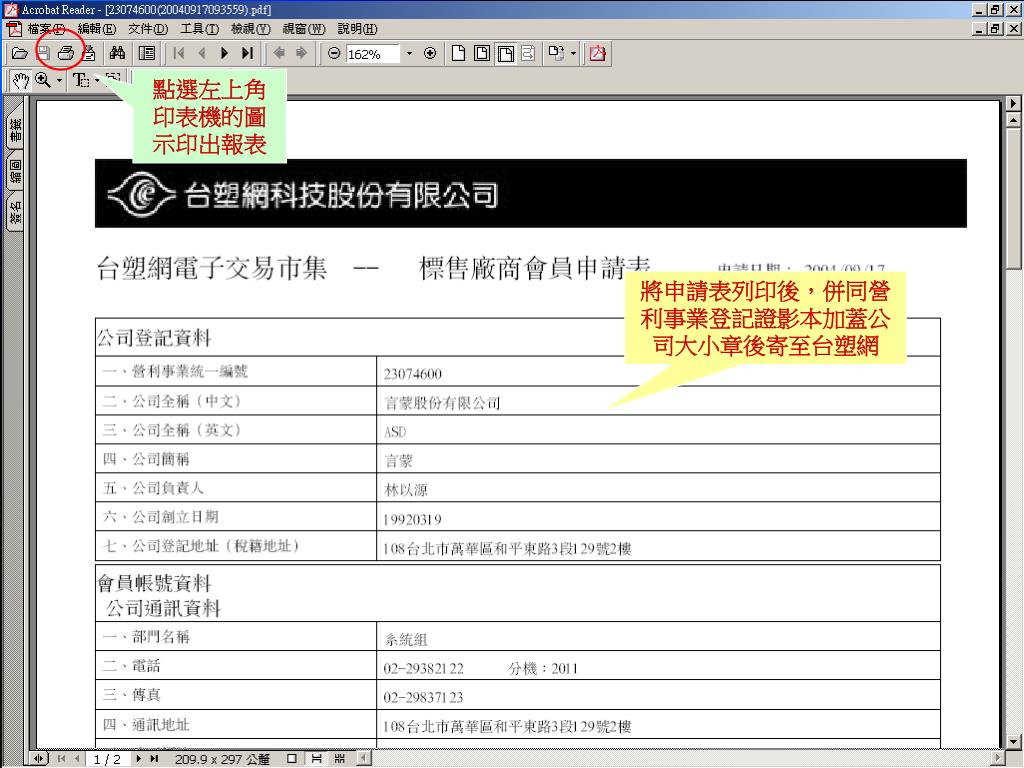The width and height of the screenshot is (1024, 768).
Task: Toggle the hand tool
Action: [20, 80]
